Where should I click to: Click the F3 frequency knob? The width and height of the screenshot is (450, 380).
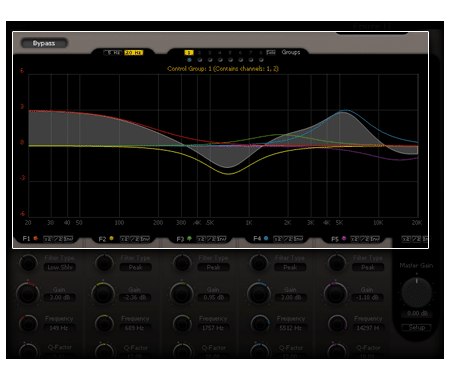click(x=182, y=323)
